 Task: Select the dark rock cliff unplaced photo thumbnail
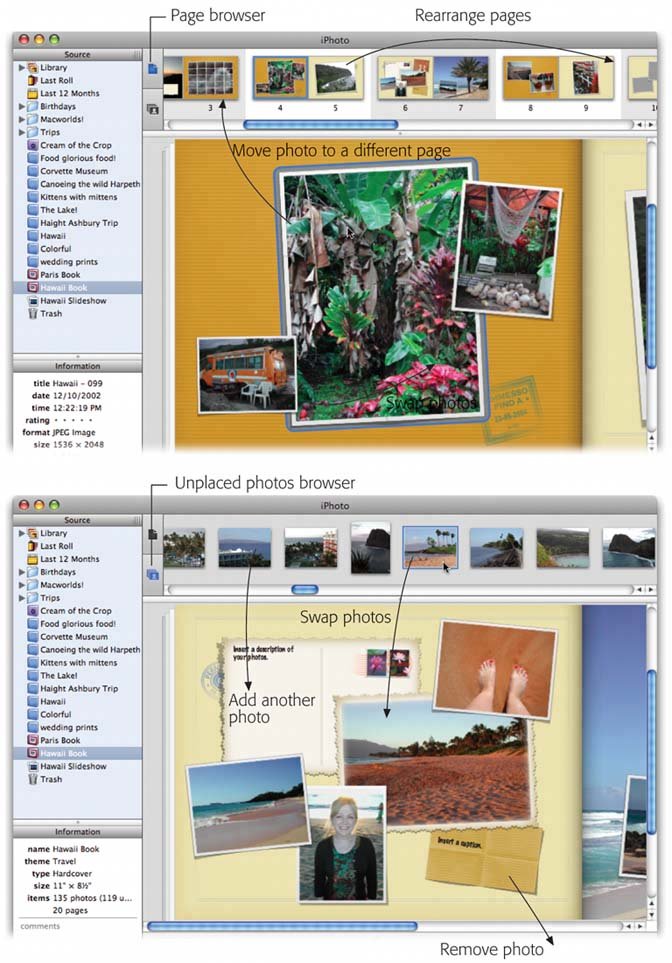[x=370, y=548]
